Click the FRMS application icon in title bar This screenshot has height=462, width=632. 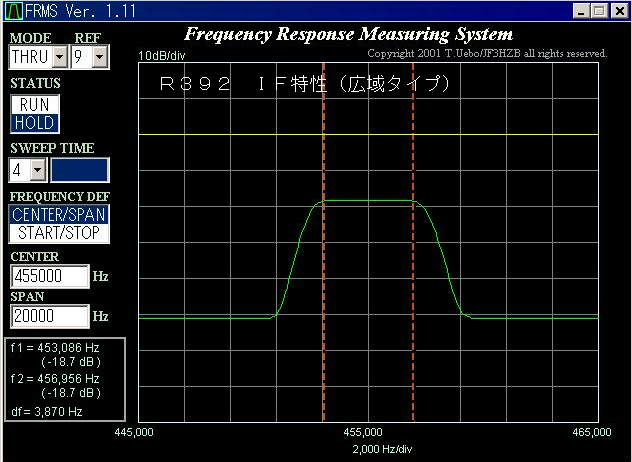click(x=13, y=10)
